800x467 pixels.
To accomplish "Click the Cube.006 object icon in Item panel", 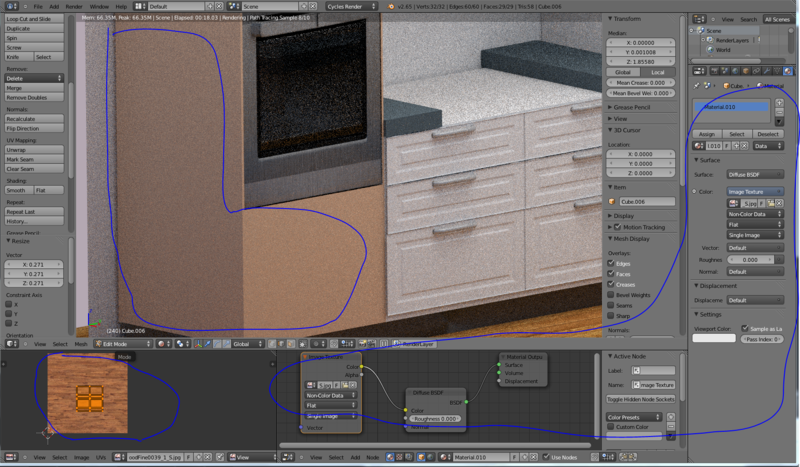I will click(612, 202).
